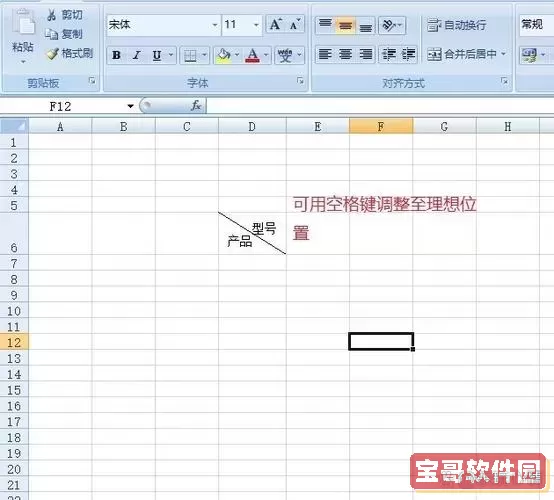Click the Paste (粘贴) clipboard icon
The image size is (554, 500).
[x=24, y=22]
